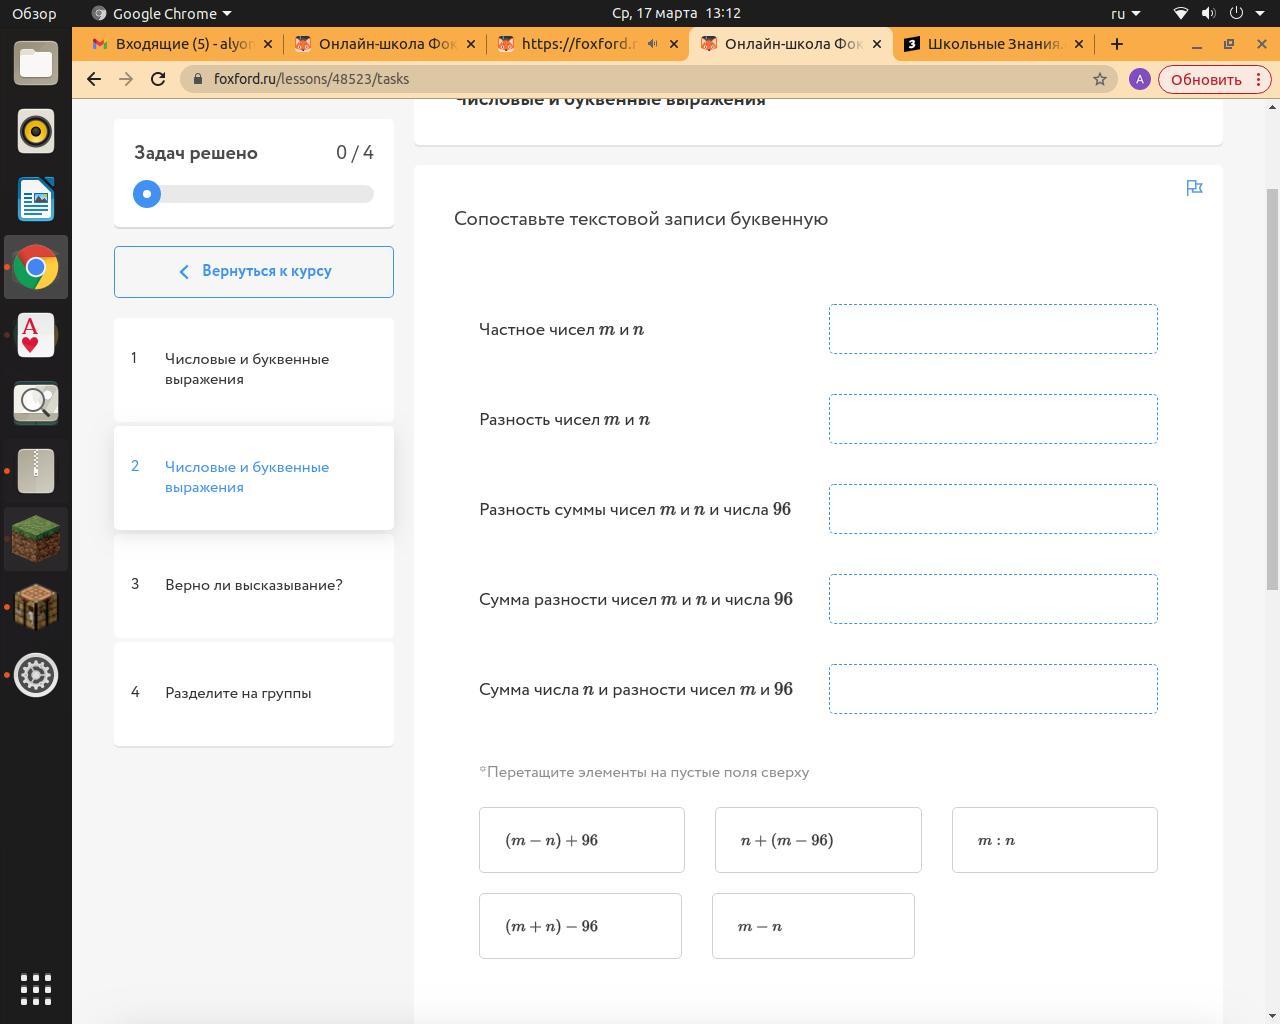
Task: Select the n + (m − 96) answer tile
Action: (818, 840)
